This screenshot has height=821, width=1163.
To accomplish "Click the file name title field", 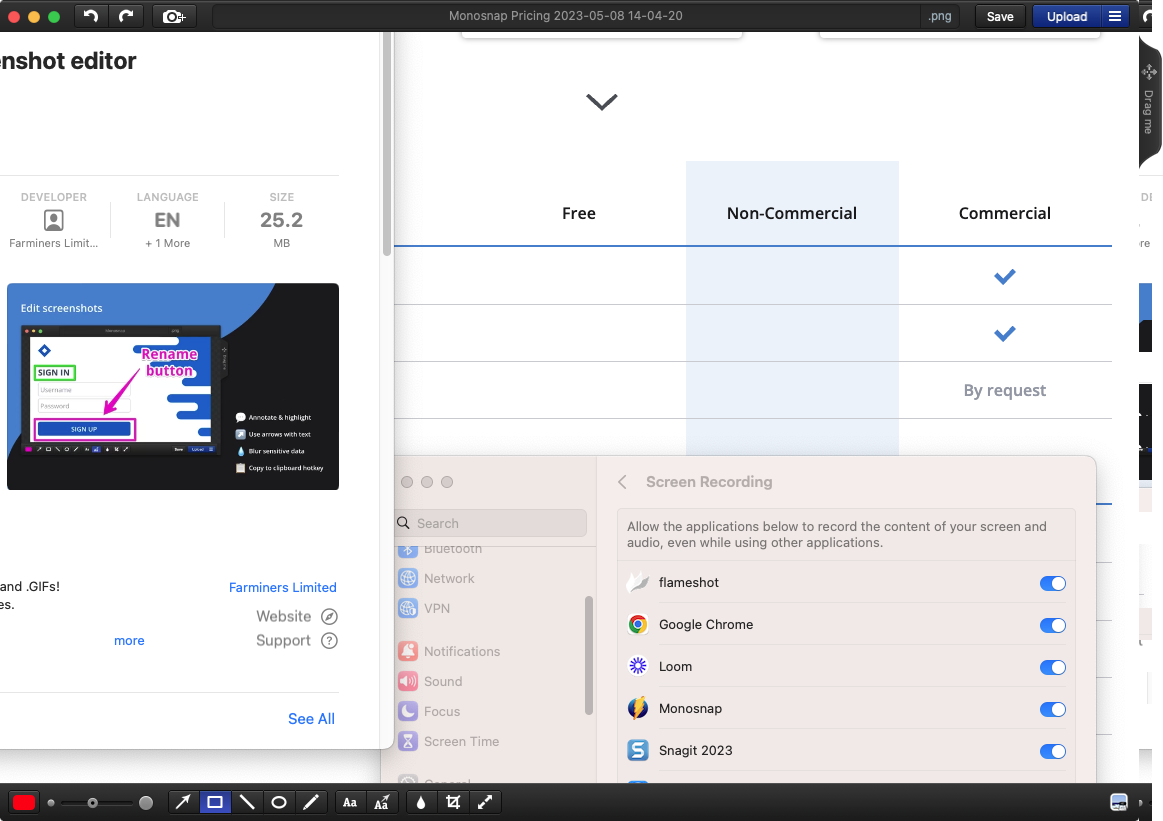I will tap(565, 16).
